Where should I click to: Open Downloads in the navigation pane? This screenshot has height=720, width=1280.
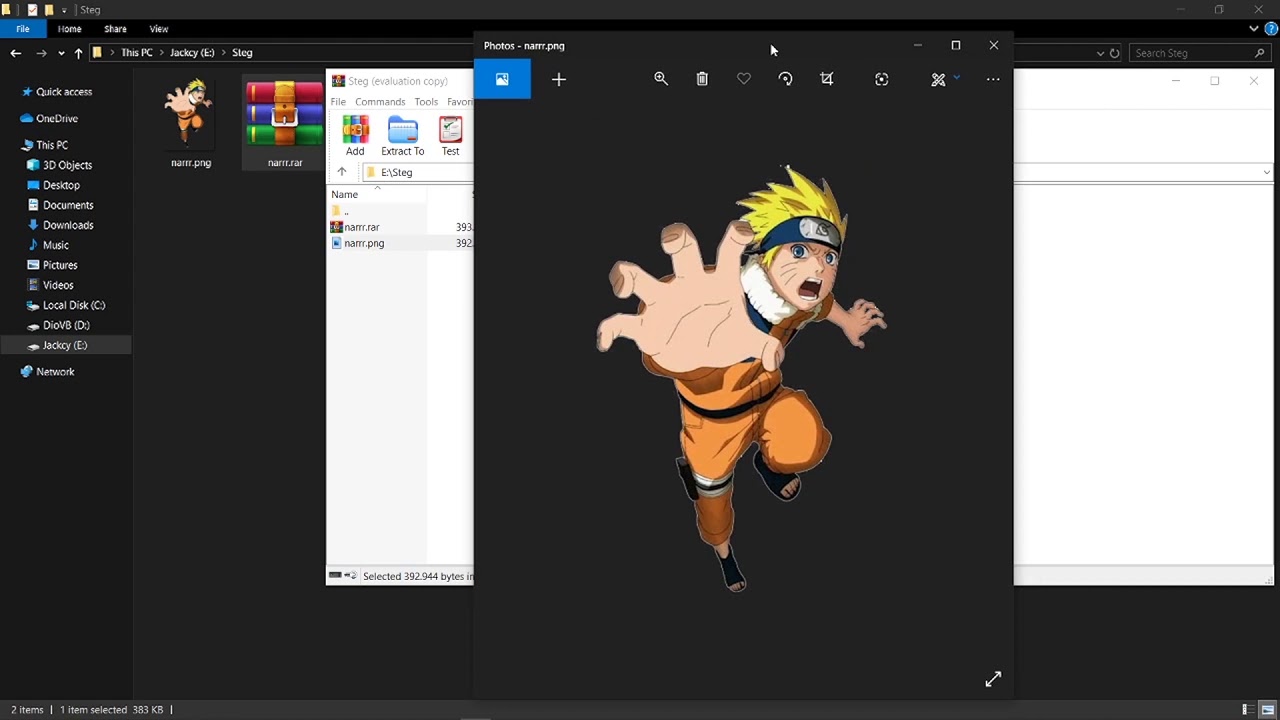click(68, 225)
